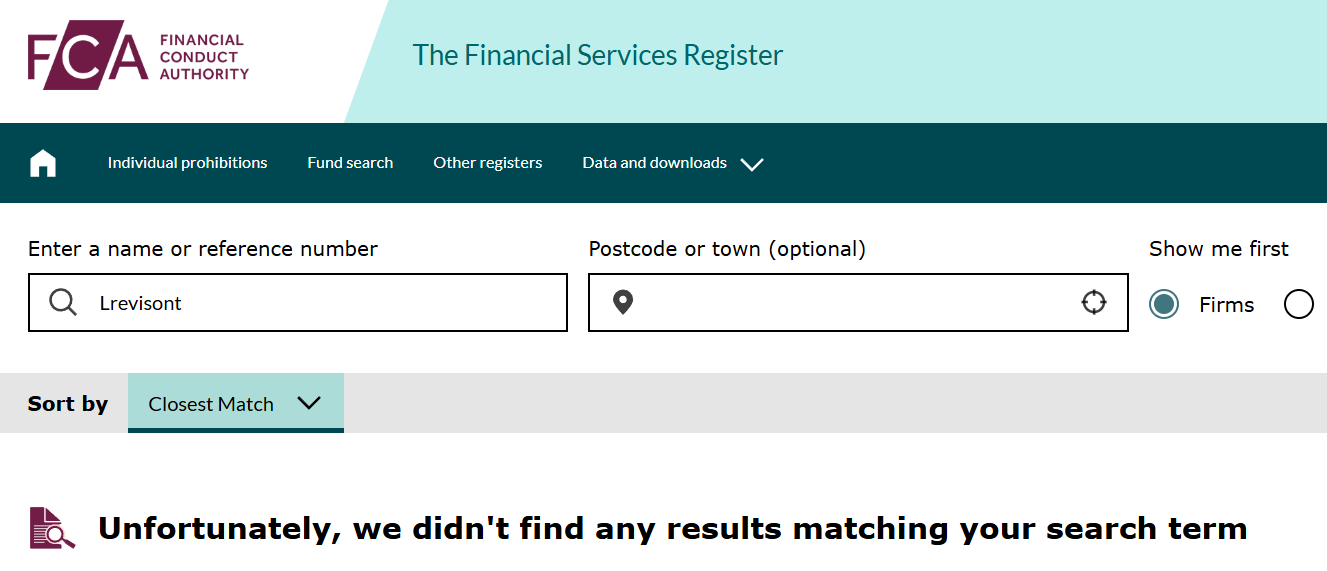The height and width of the screenshot is (571, 1327).
Task: Click the map pin icon in the postcode field
Action: point(623,302)
